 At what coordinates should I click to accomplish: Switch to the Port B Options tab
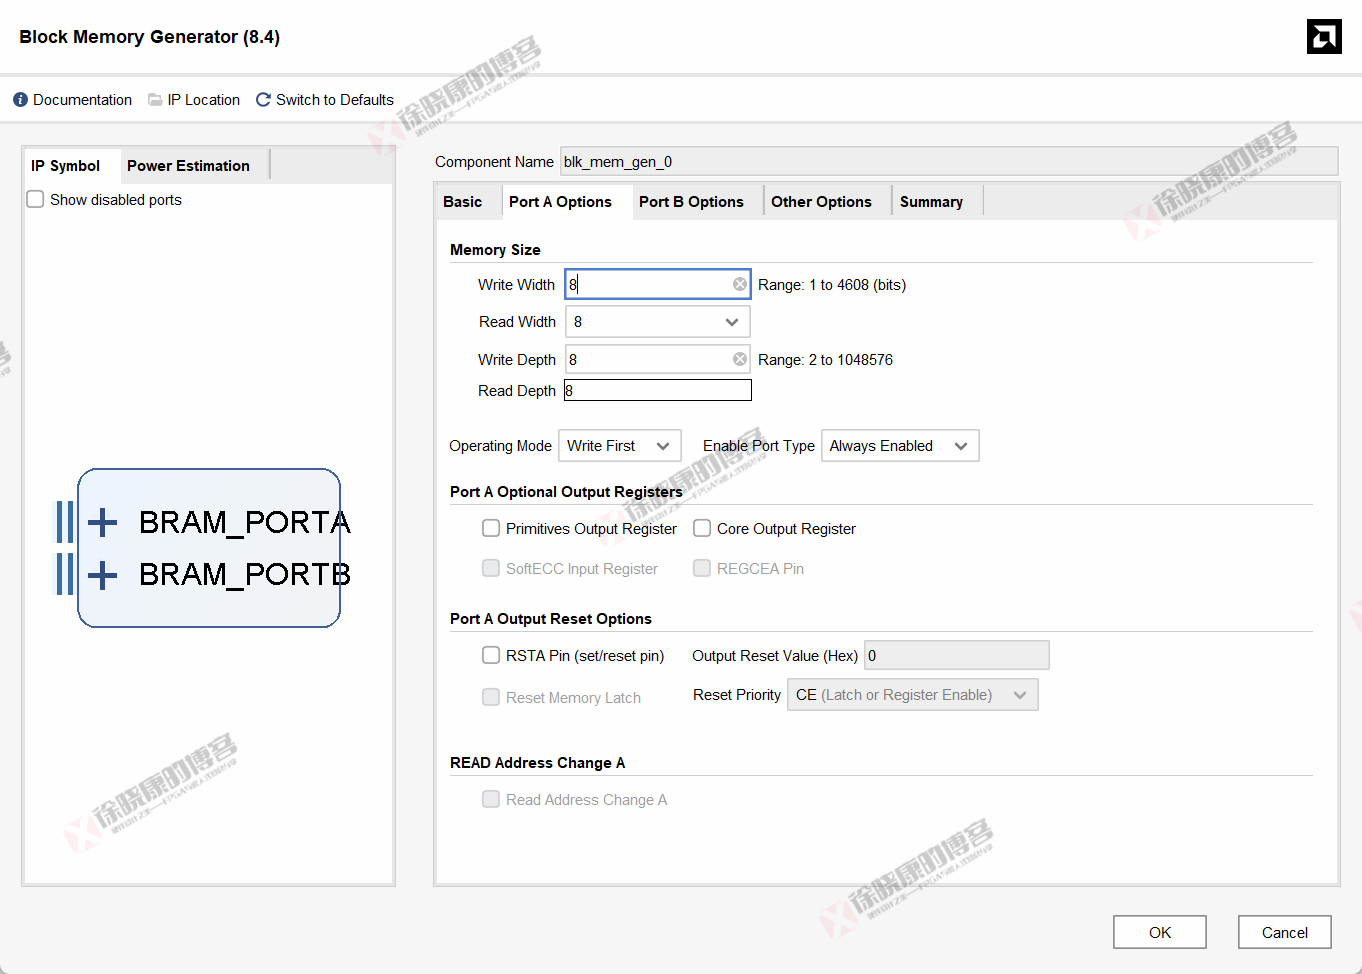(692, 201)
